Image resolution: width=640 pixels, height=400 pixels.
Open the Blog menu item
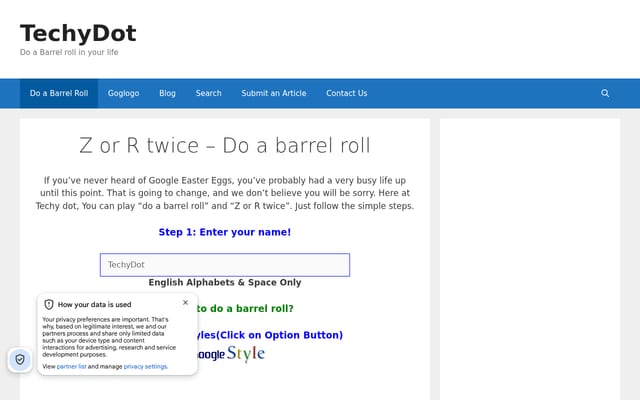pyautogui.click(x=167, y=93)
